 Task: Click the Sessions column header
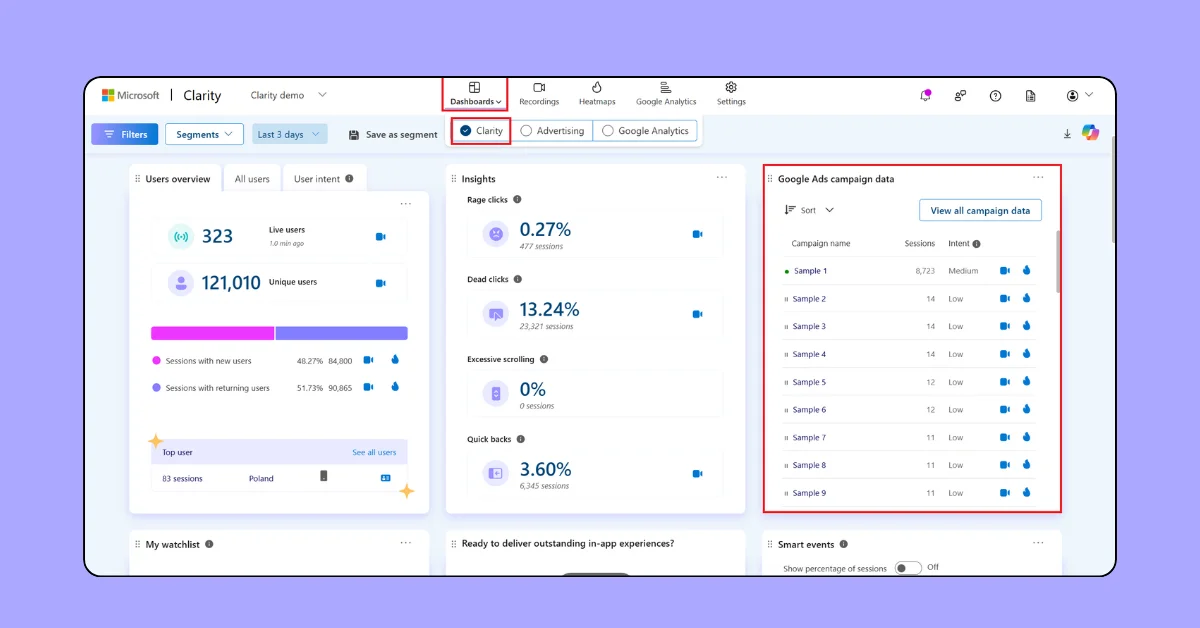pyautogui.click(x=919, y=243)
